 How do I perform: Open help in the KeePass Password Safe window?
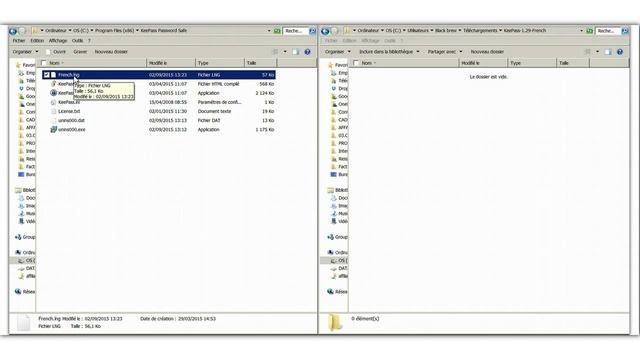(307, 52)
